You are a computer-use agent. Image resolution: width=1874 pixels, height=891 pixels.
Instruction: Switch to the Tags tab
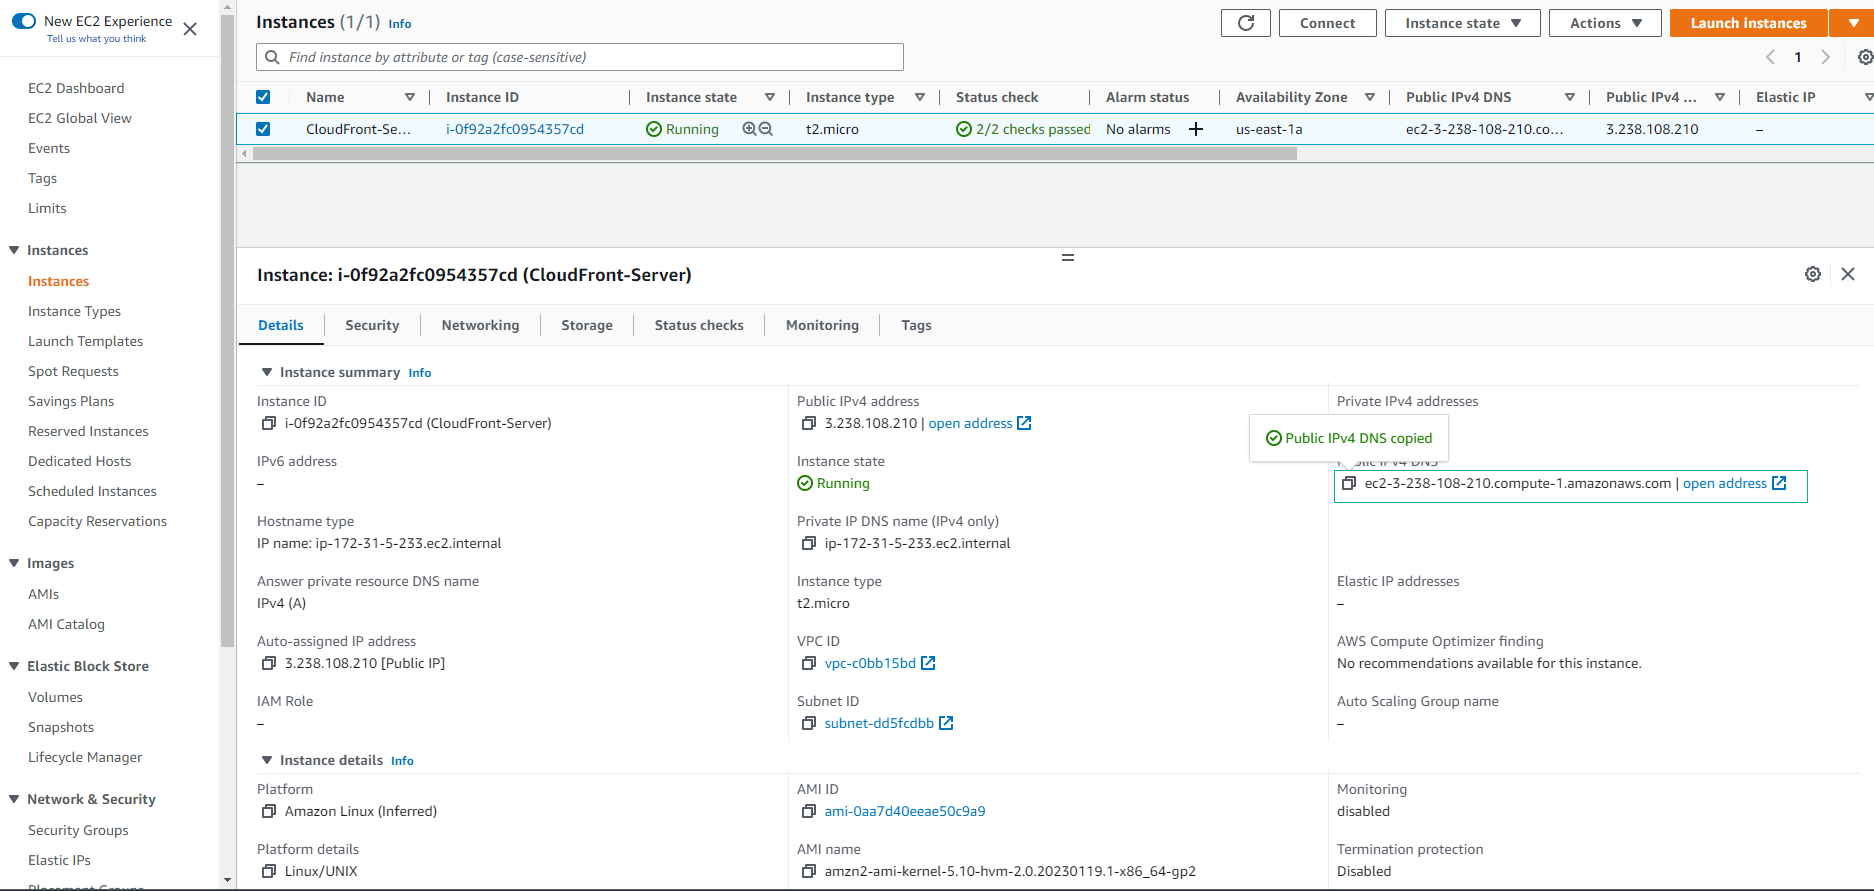click(916, 325)
